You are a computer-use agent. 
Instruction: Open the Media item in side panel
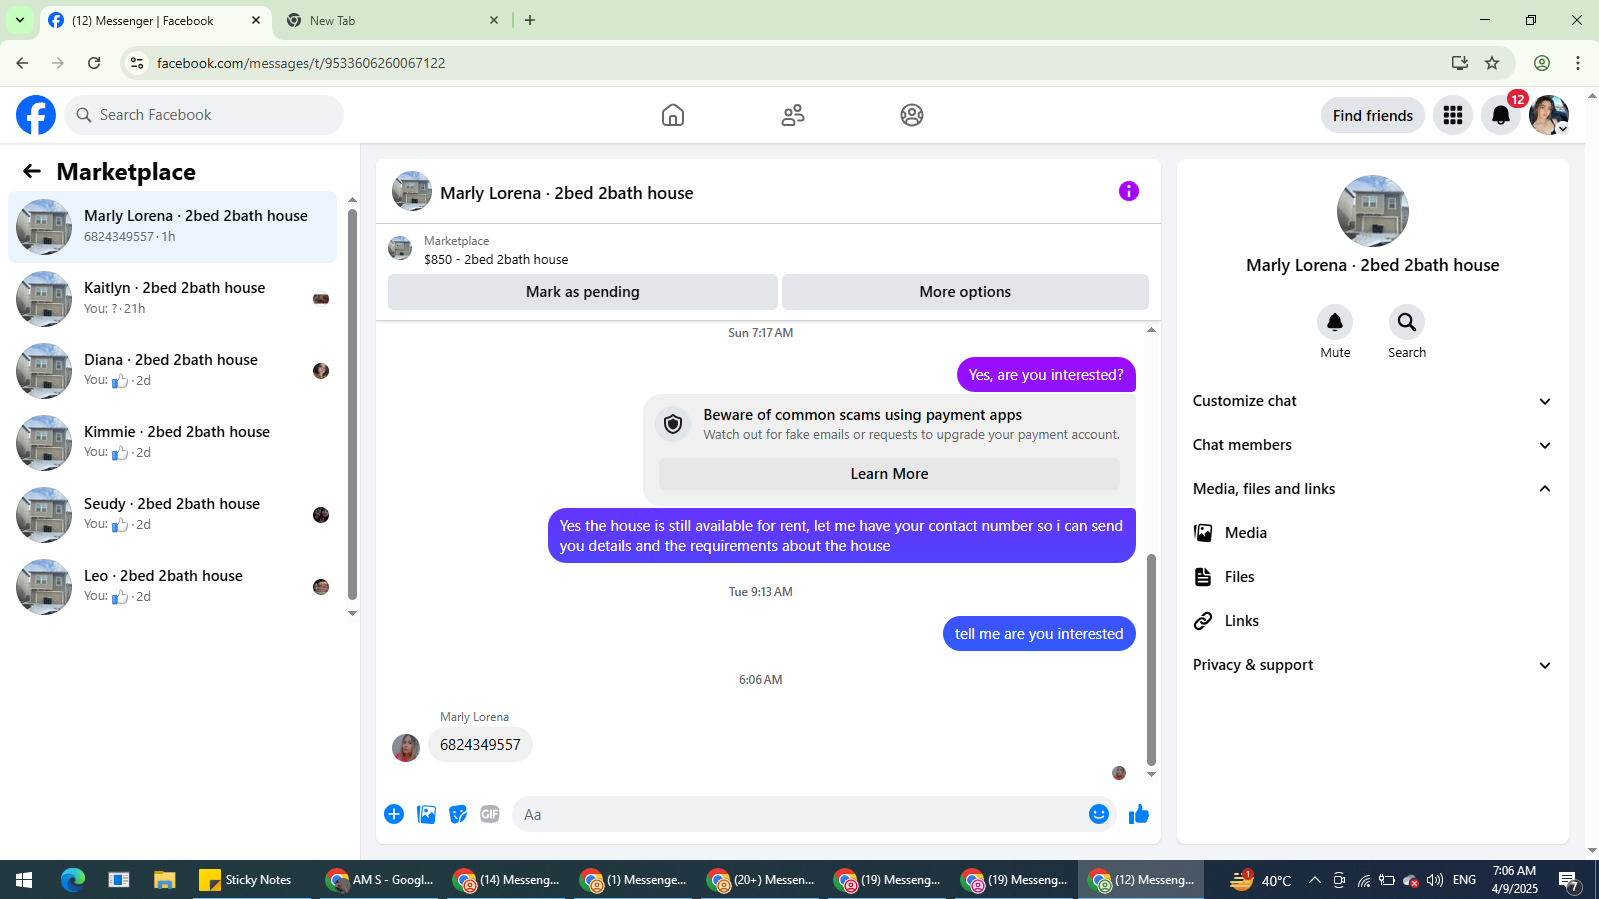[1373, 533]
